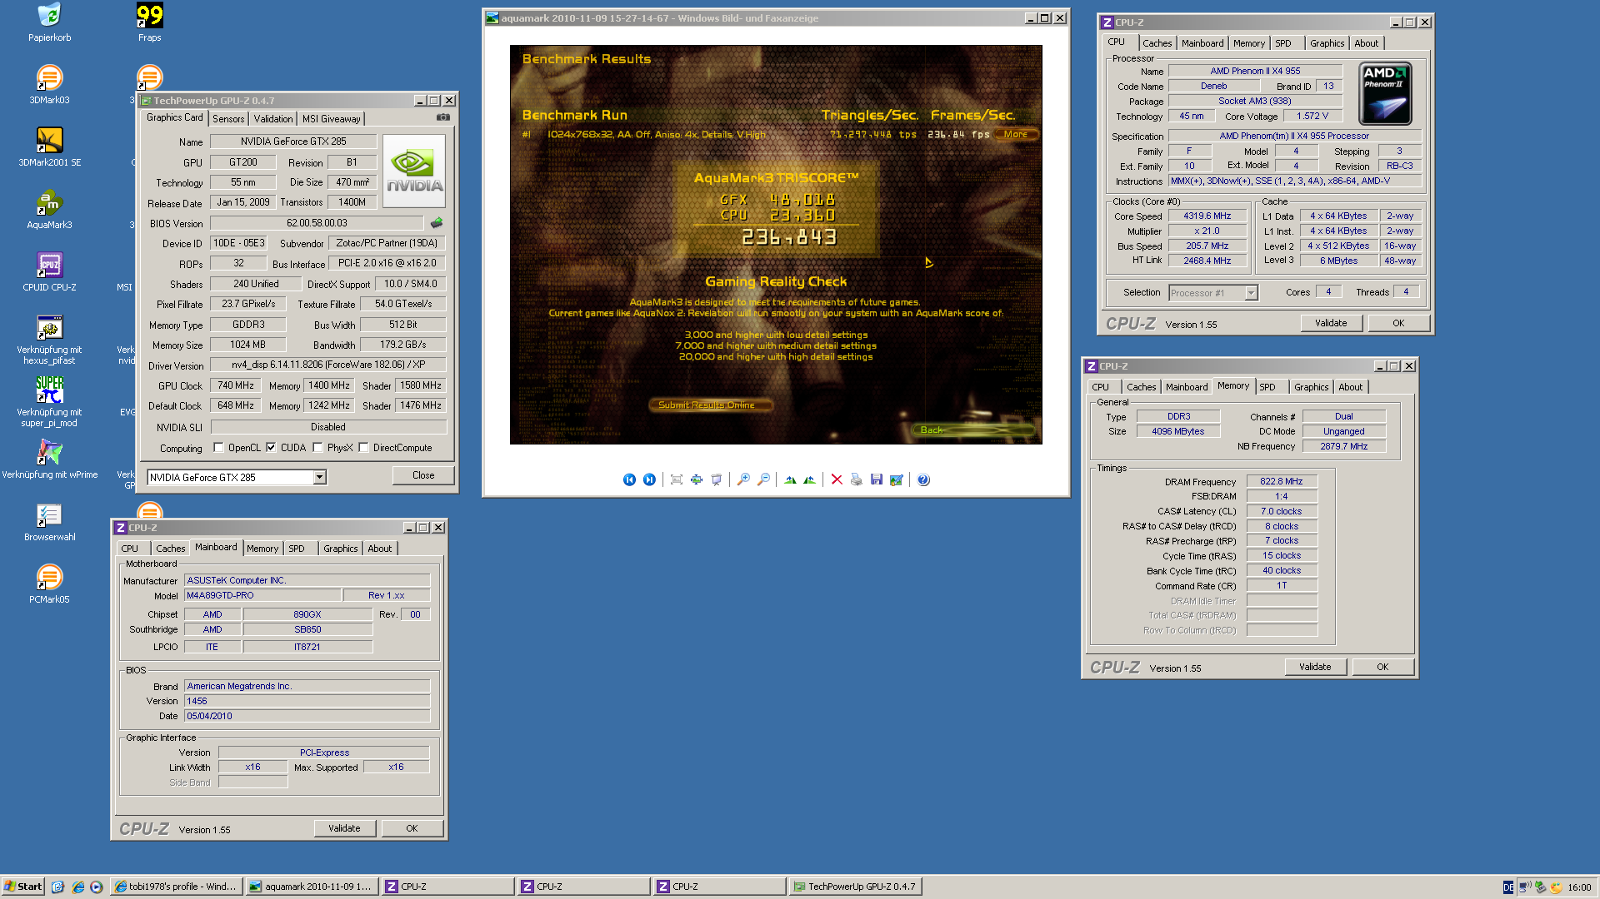The width and height of the screenshot is (1600, 899).
Task: Switch to TechPowerUp GPU-Z taskbar button
Action: click(x=854, y=887)
